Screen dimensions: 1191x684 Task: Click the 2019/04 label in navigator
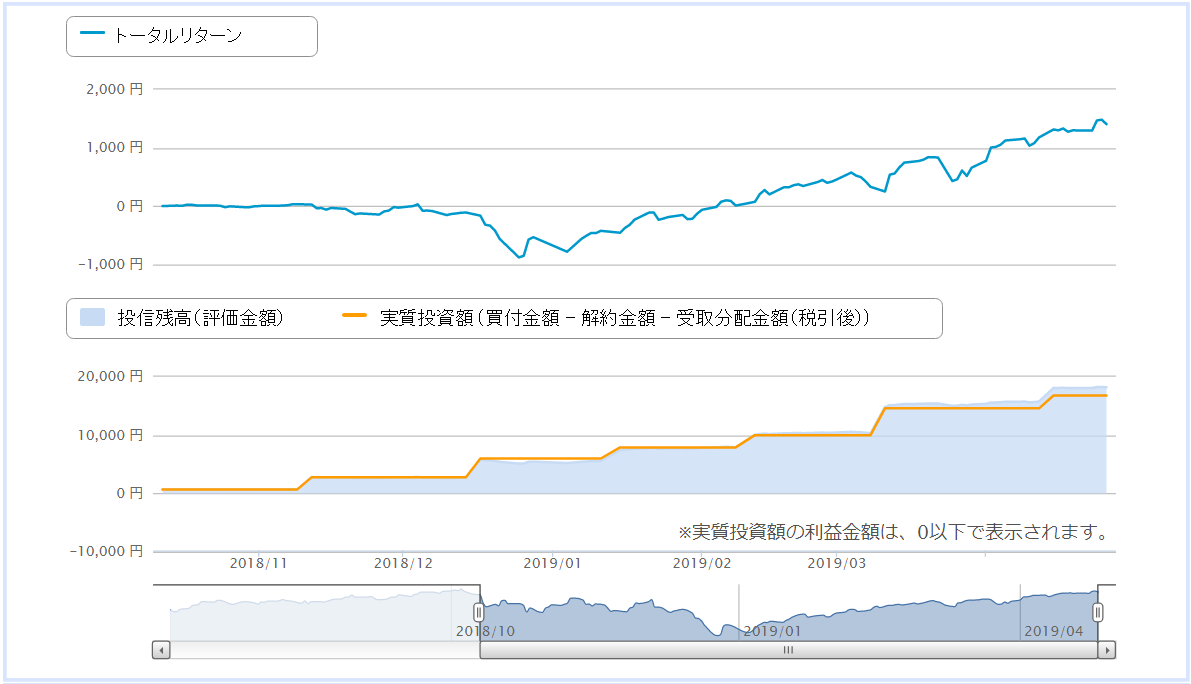point(1054,631)
